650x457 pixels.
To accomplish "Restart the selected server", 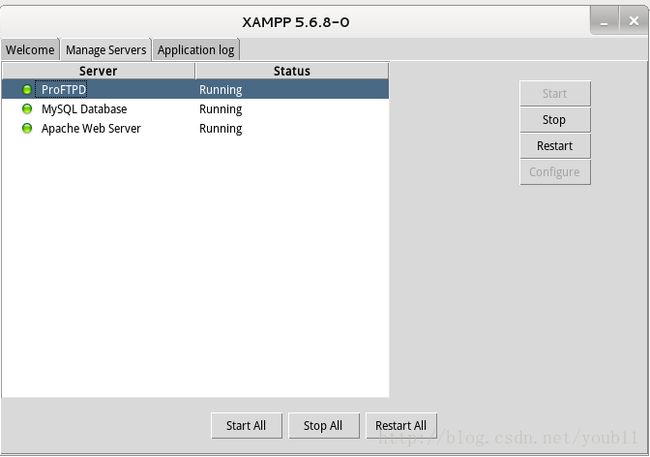I will (555, 146).
